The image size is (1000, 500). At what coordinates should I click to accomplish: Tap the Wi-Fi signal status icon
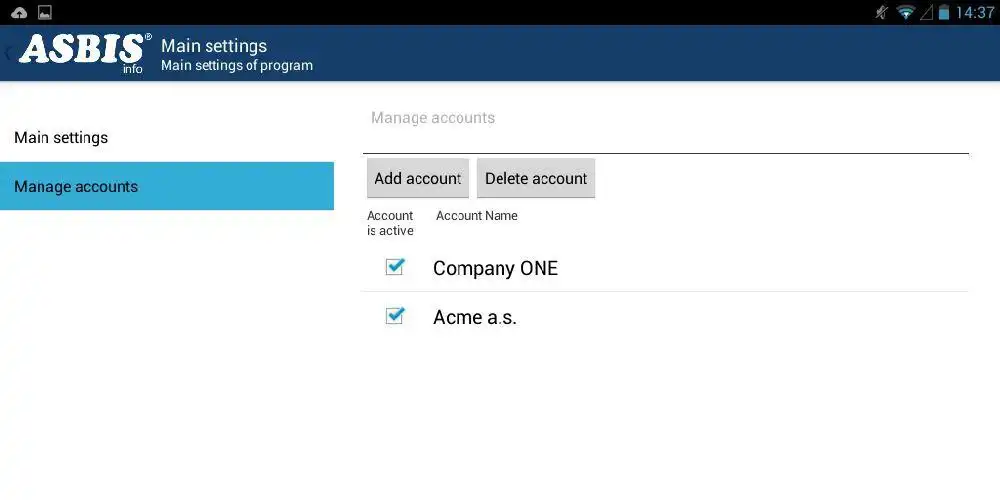point(905,12)
